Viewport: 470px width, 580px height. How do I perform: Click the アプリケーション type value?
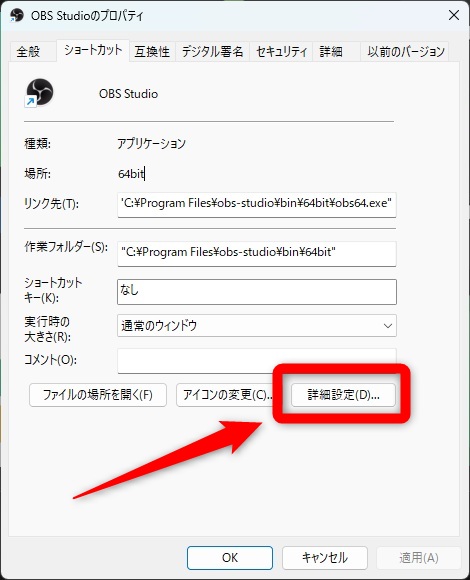pyautogui.click(x=151, y=144)
